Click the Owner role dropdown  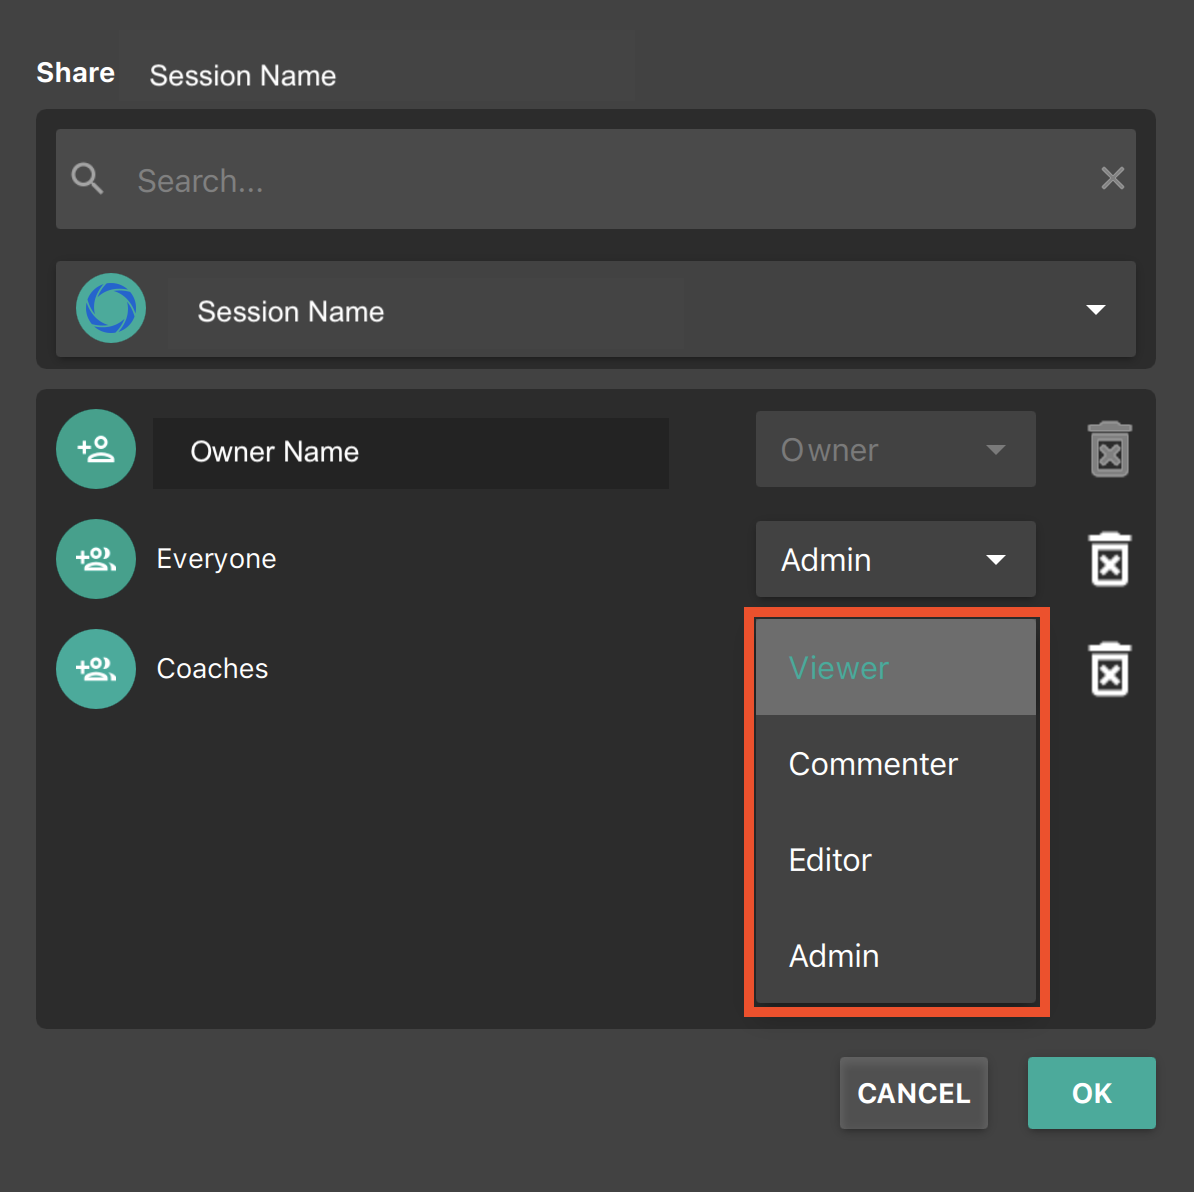click(x=895, y=449)
